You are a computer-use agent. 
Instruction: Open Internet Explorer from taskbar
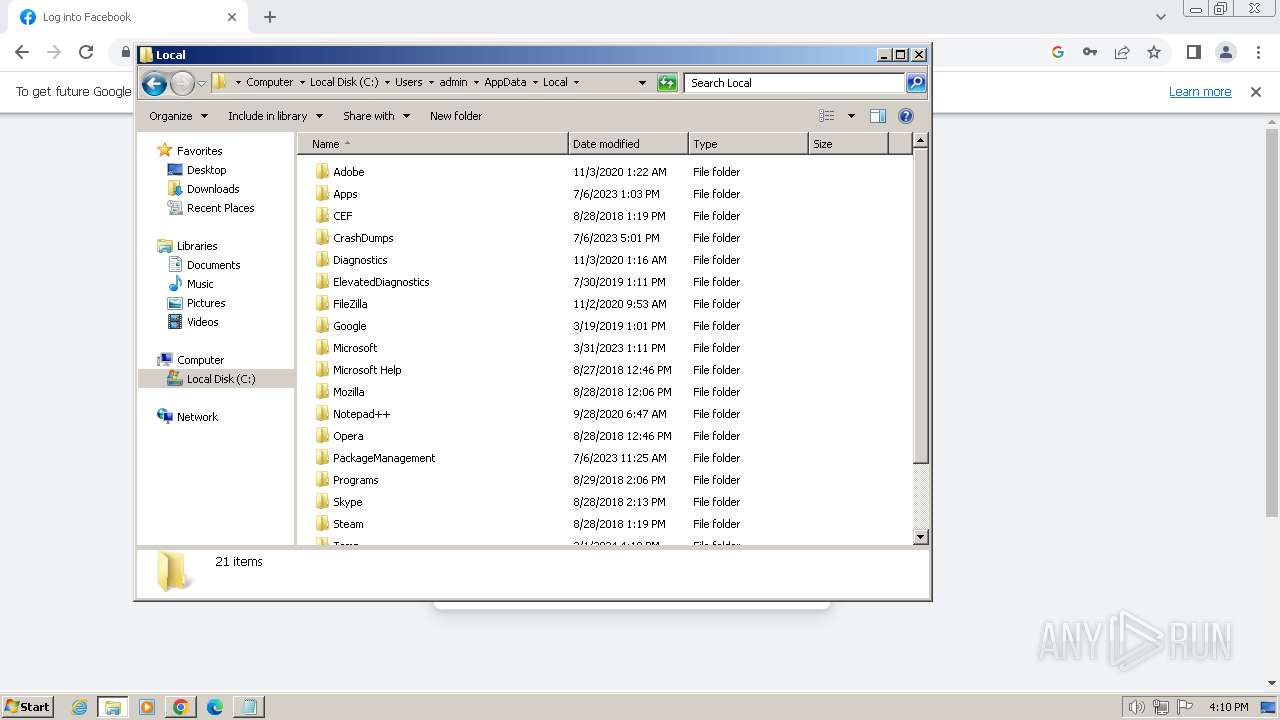pos(79,707)
